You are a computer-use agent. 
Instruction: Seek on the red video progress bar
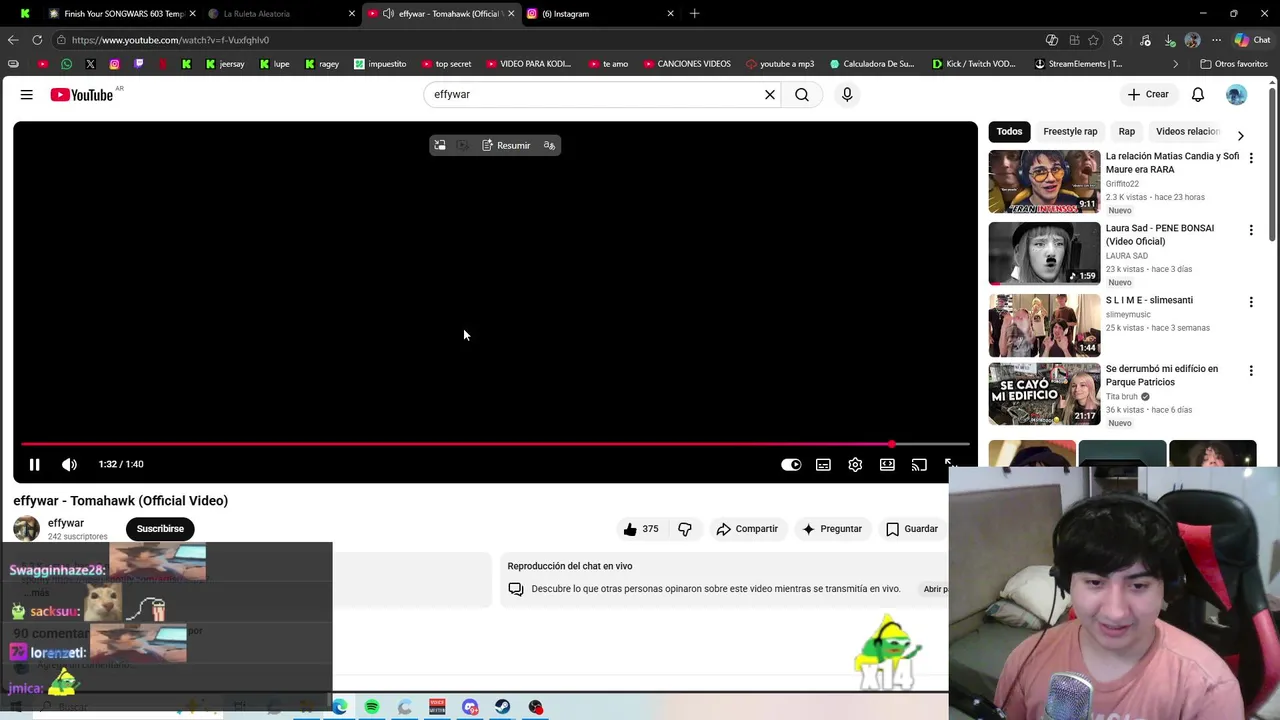pyautogui.click(x=495, y=444)
